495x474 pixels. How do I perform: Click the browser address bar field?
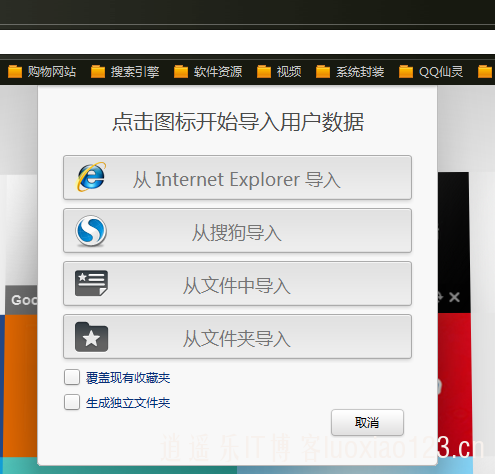(x=247, y=42)
